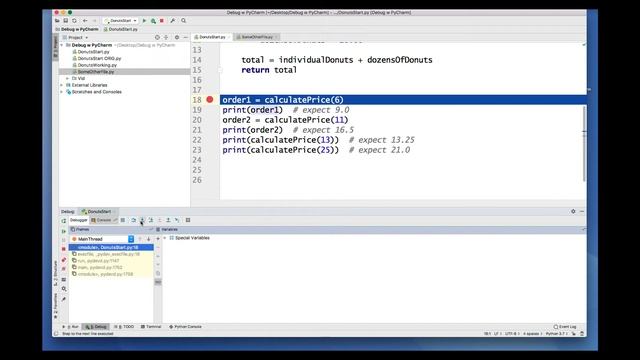Select the main, pydevd.py frame
Viewport: 640px width, 360px height.
(x=111, y=267)
